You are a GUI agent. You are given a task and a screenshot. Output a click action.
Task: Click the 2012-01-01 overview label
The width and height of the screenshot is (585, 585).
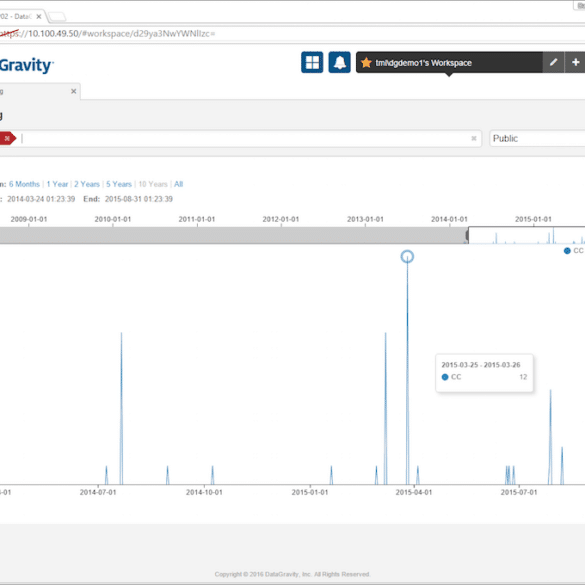(x=281, y=219)
